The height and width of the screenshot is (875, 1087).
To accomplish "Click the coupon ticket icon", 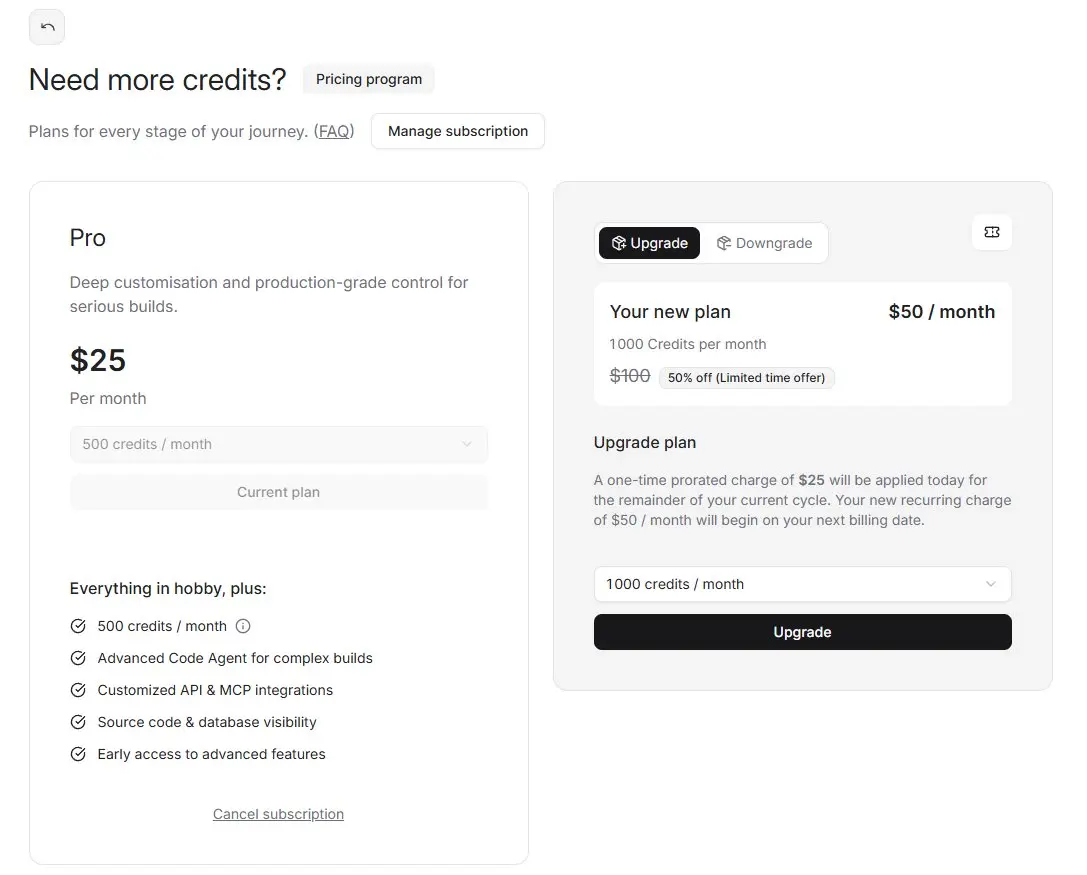I will tap(991, 232).
